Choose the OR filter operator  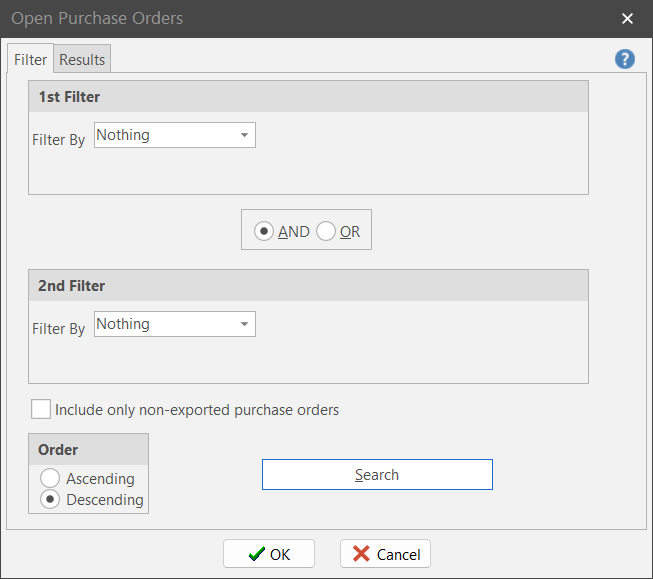[x=326, y=231]
